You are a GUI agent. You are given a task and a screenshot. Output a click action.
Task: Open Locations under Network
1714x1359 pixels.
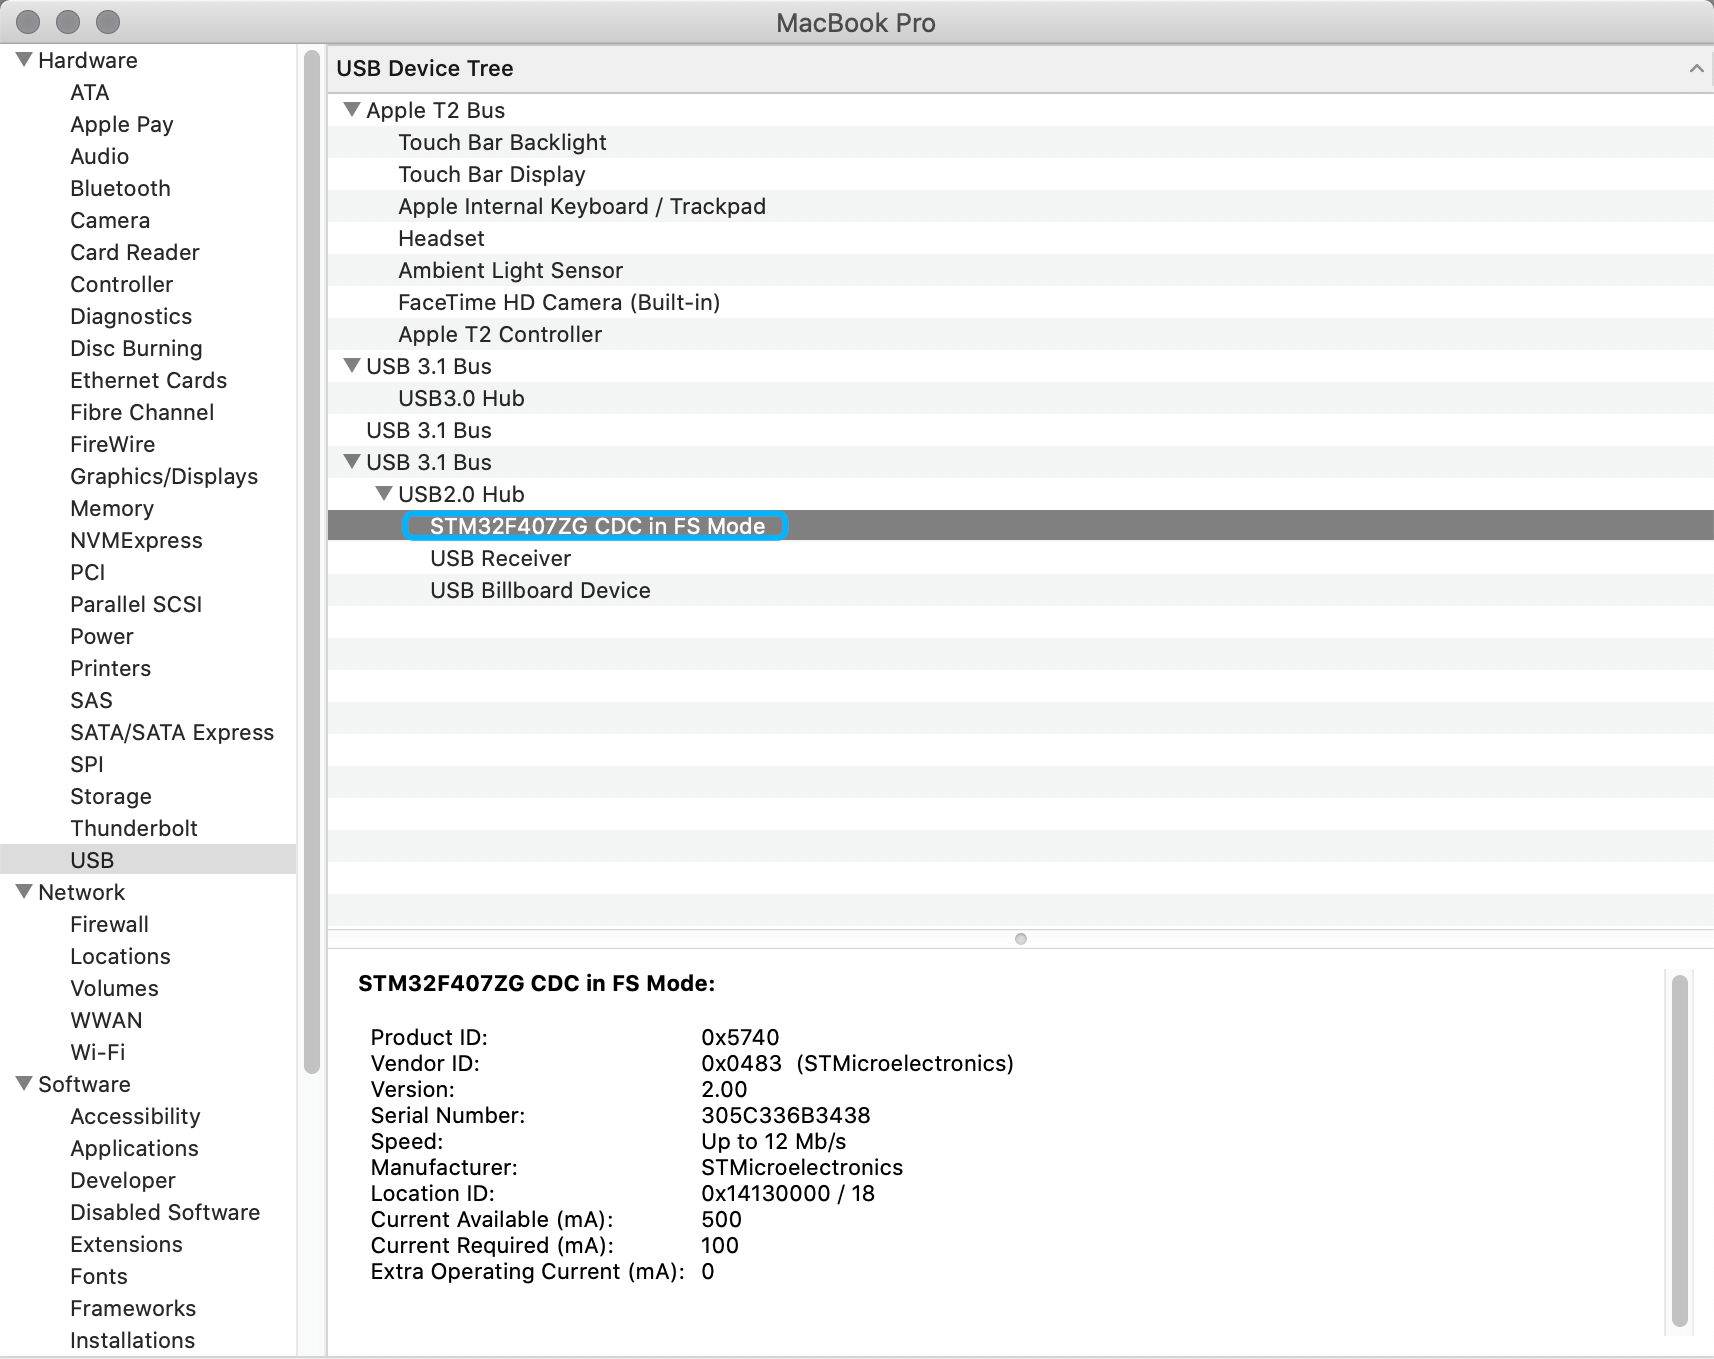pos(120,956)
